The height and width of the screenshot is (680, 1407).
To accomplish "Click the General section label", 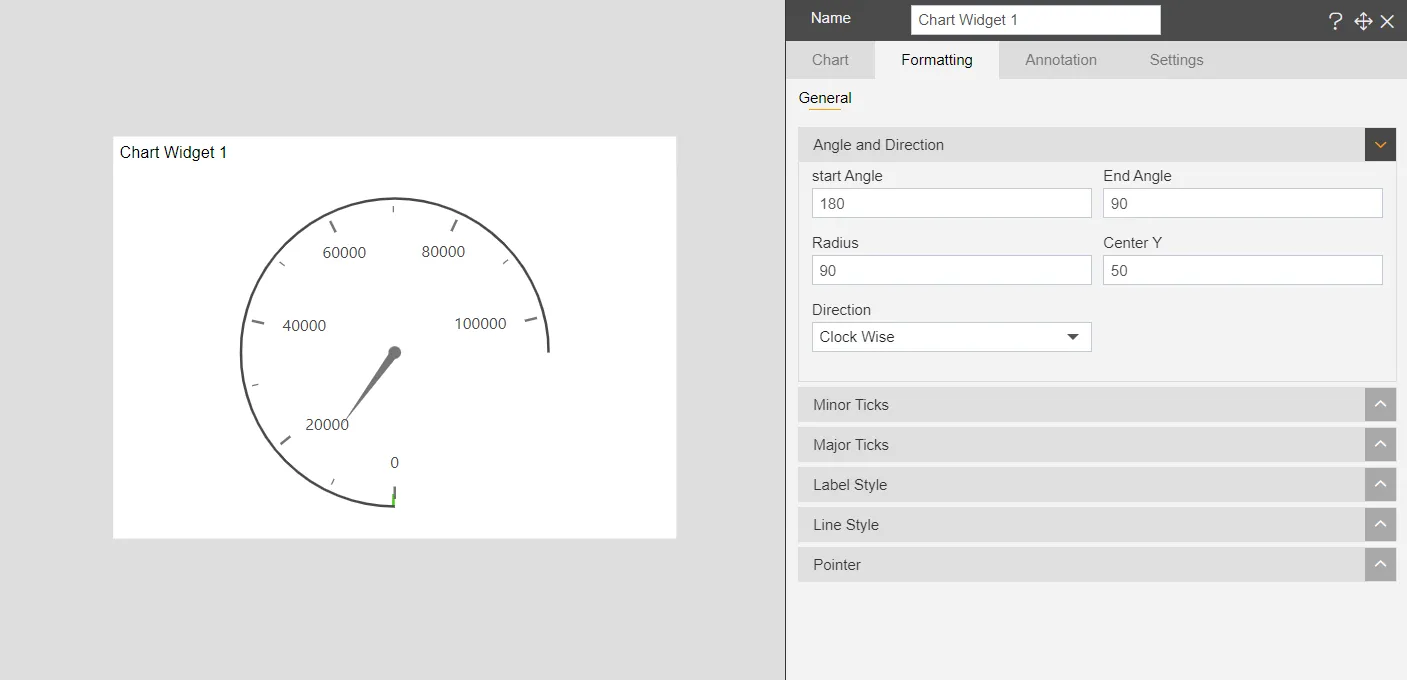I will tap(825, 98).
